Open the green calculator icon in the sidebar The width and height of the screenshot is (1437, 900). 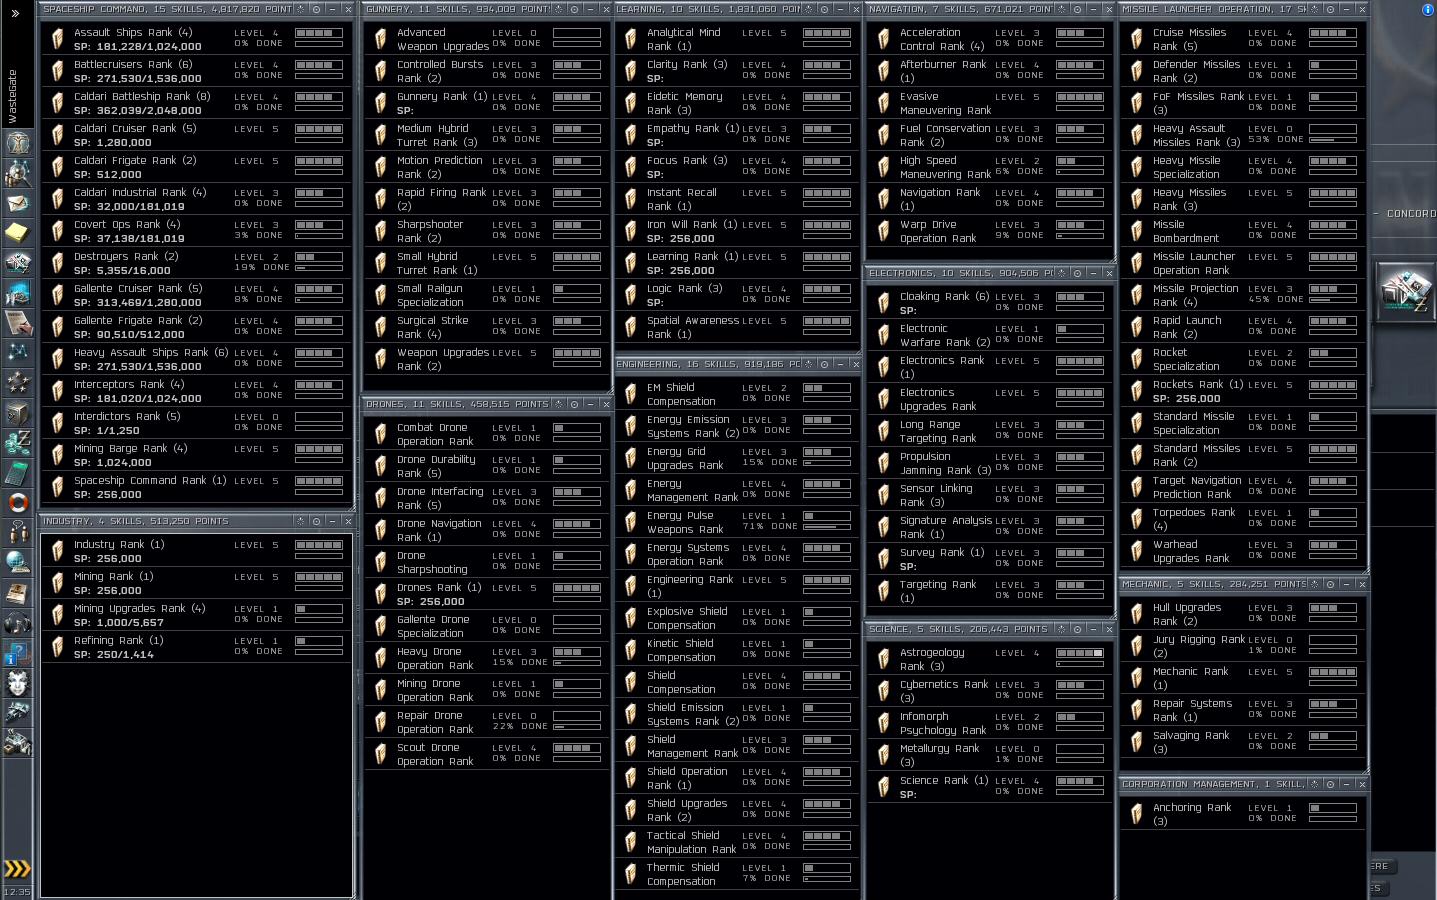click(18, 472)
